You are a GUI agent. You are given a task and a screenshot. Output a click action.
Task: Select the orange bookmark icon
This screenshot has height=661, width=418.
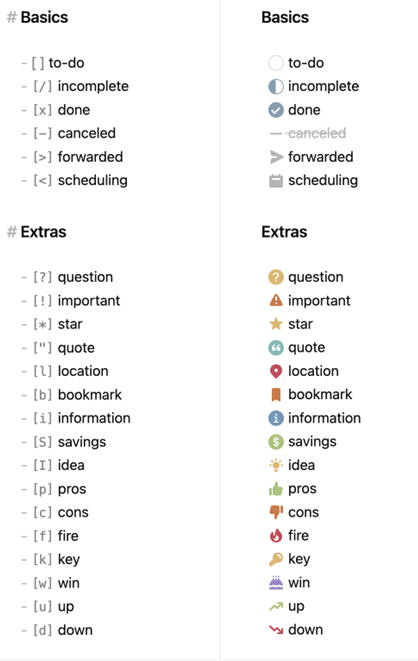coord(276,395)
